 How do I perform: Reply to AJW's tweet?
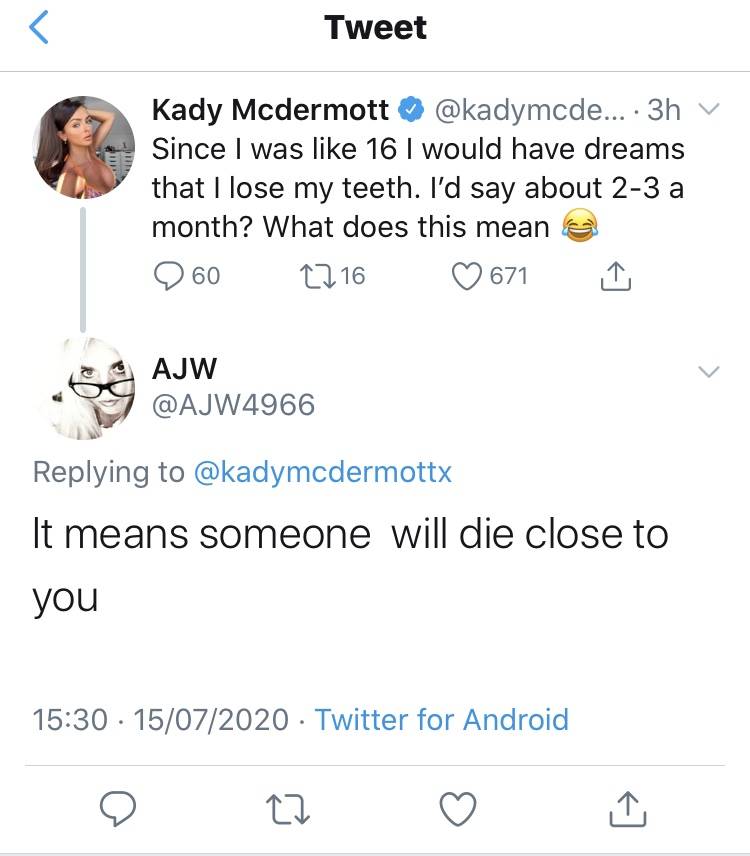(117, 809)
